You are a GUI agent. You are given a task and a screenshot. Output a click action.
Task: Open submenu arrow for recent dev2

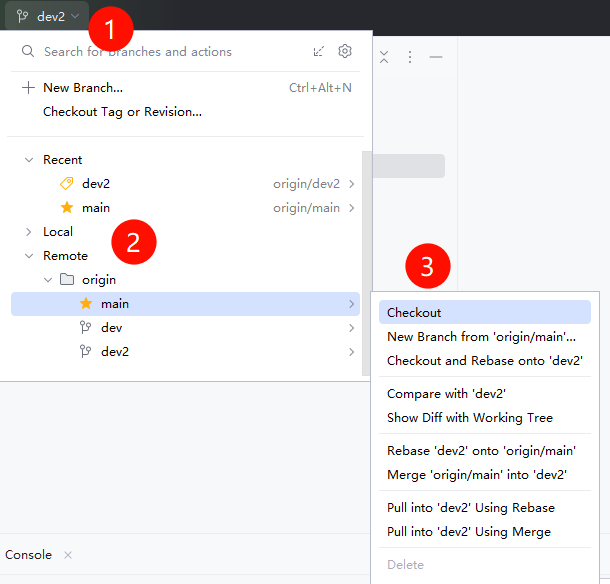pos(351,184)
